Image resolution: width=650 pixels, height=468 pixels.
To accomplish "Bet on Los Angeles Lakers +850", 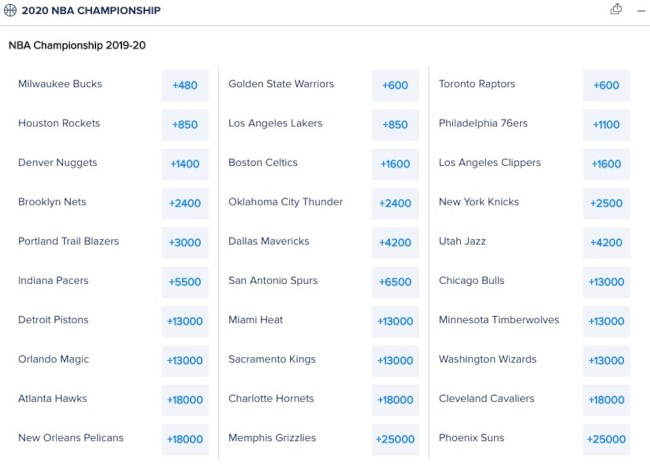I will click(395, 125).
